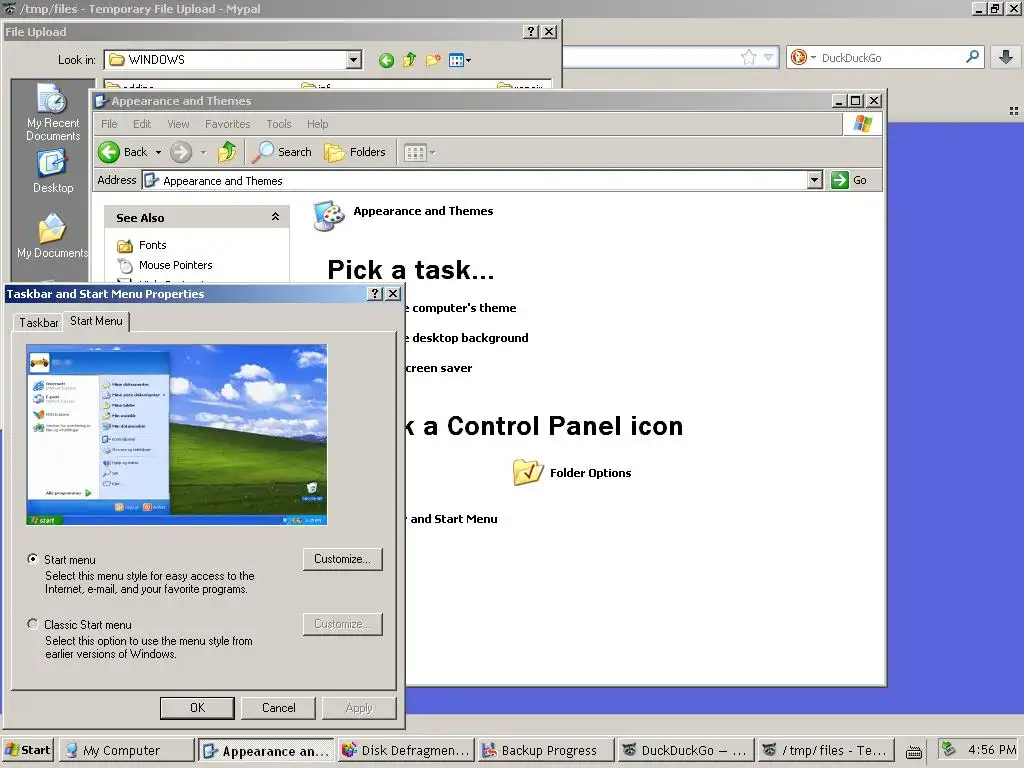
Task: Click the Start menu preview image
Action: pos(176,435)
